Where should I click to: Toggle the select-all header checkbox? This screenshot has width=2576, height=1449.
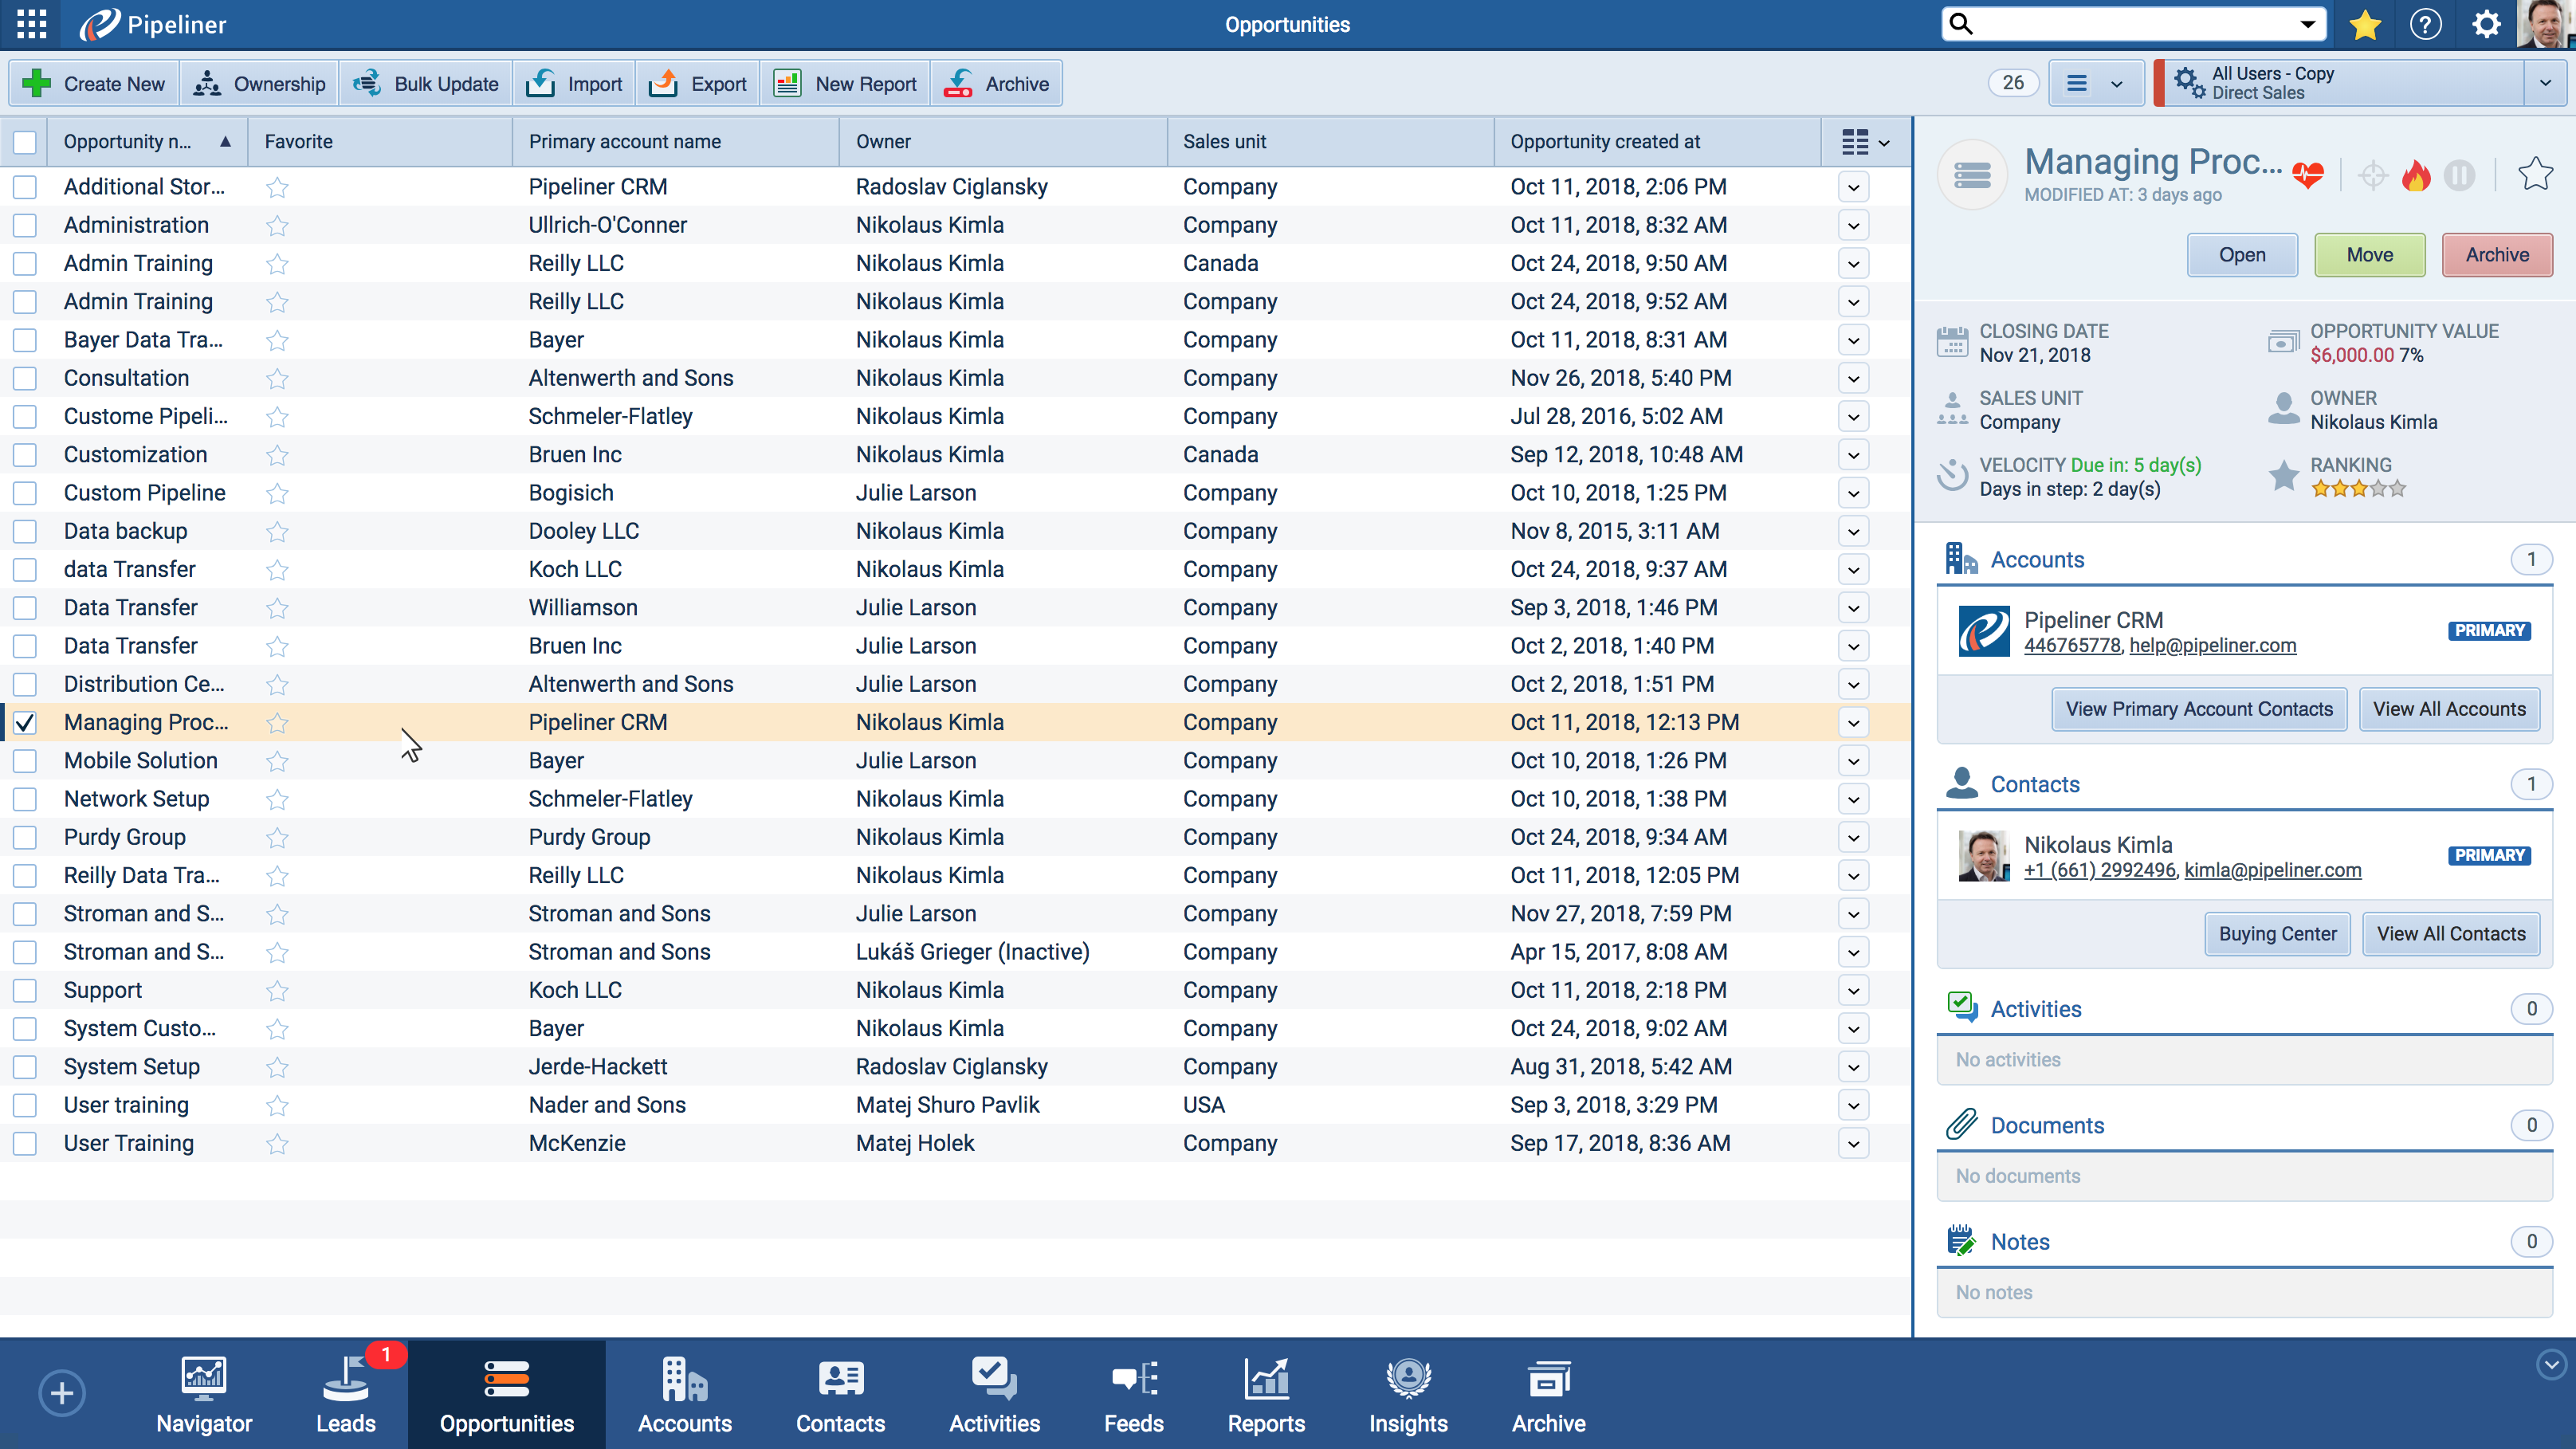point(25,142)
